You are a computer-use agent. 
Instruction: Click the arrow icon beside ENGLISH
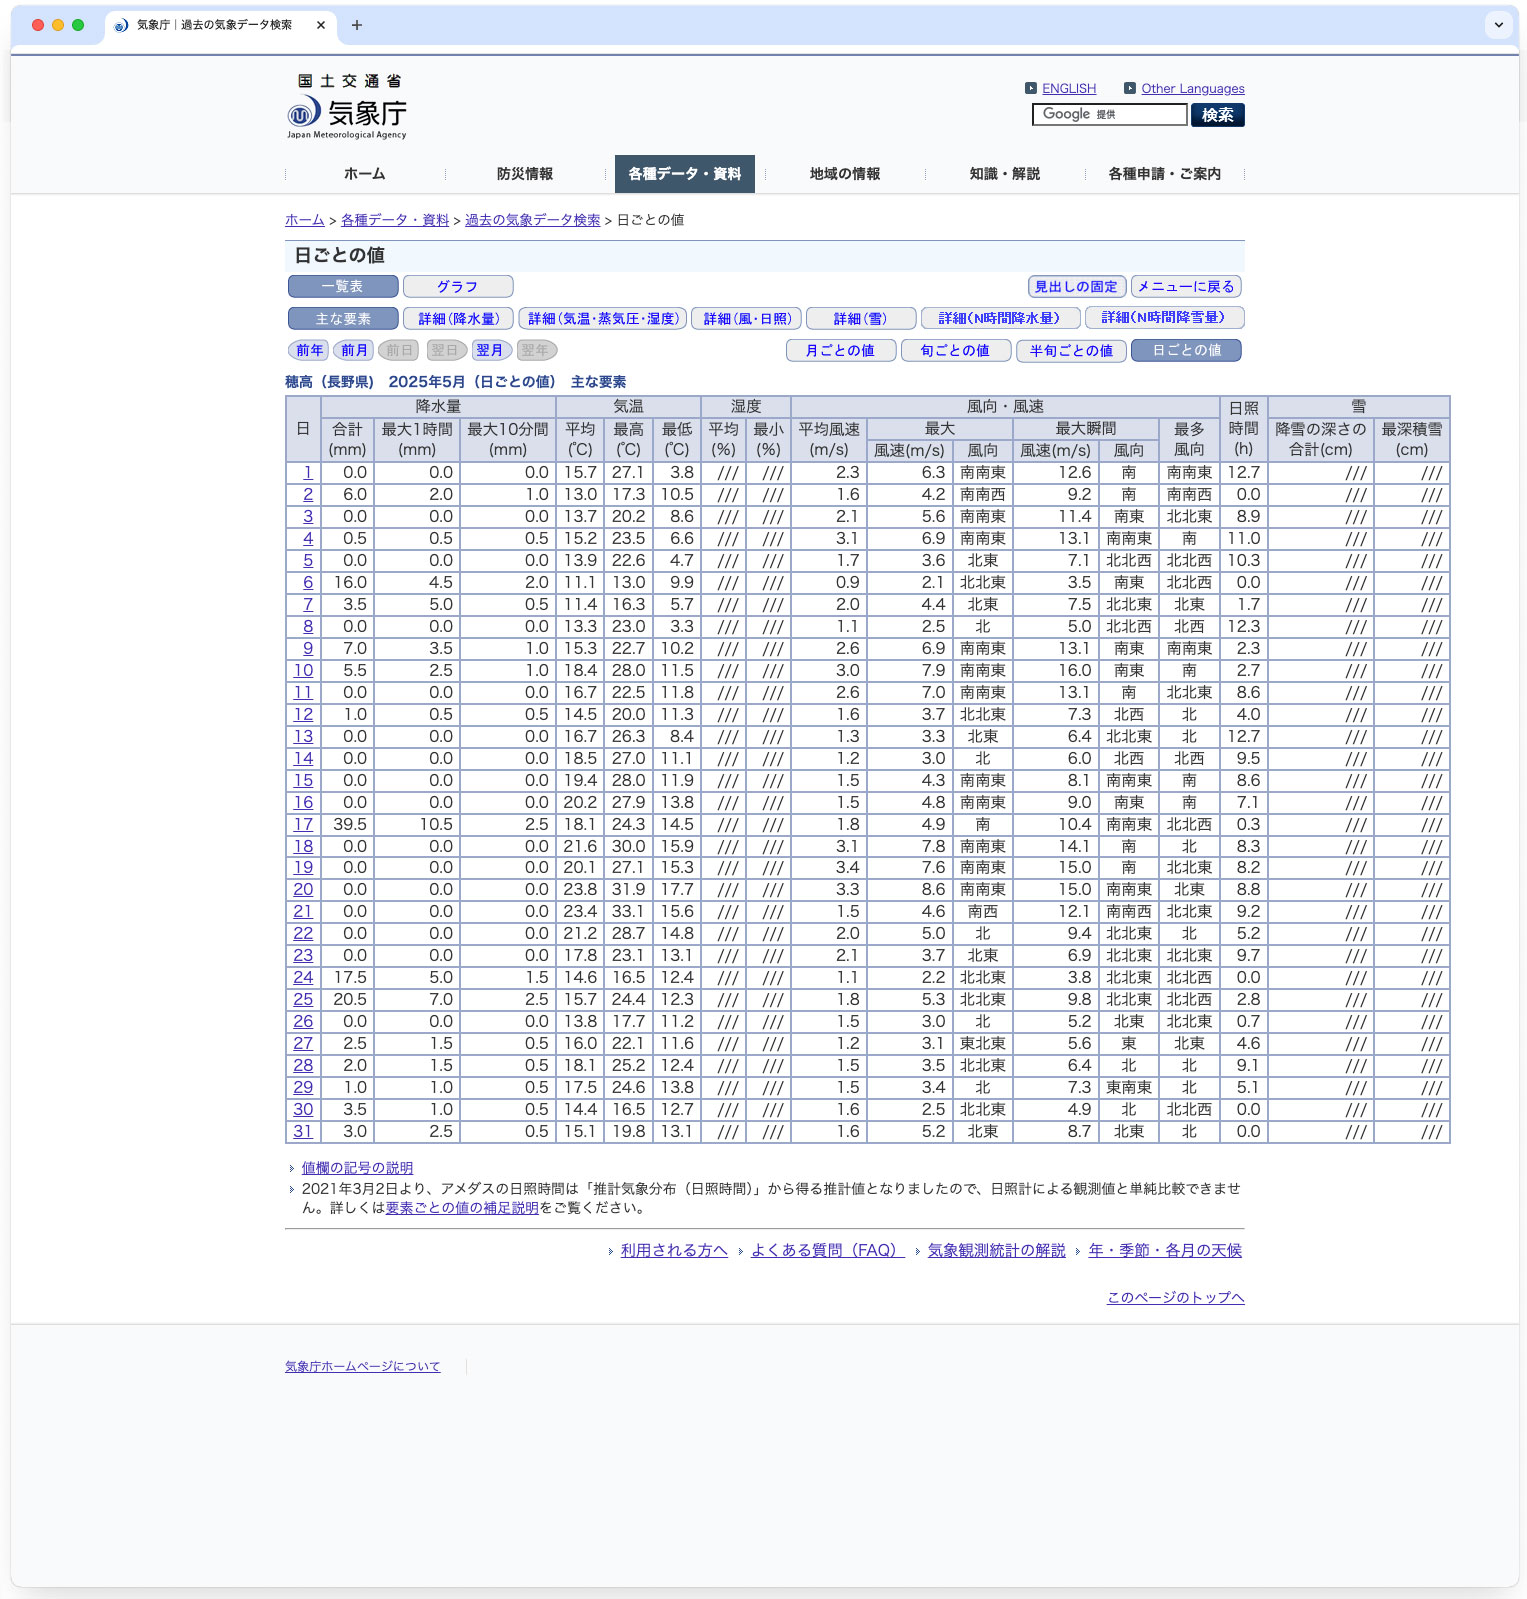pyautogui.click(x=1031, y=88)
